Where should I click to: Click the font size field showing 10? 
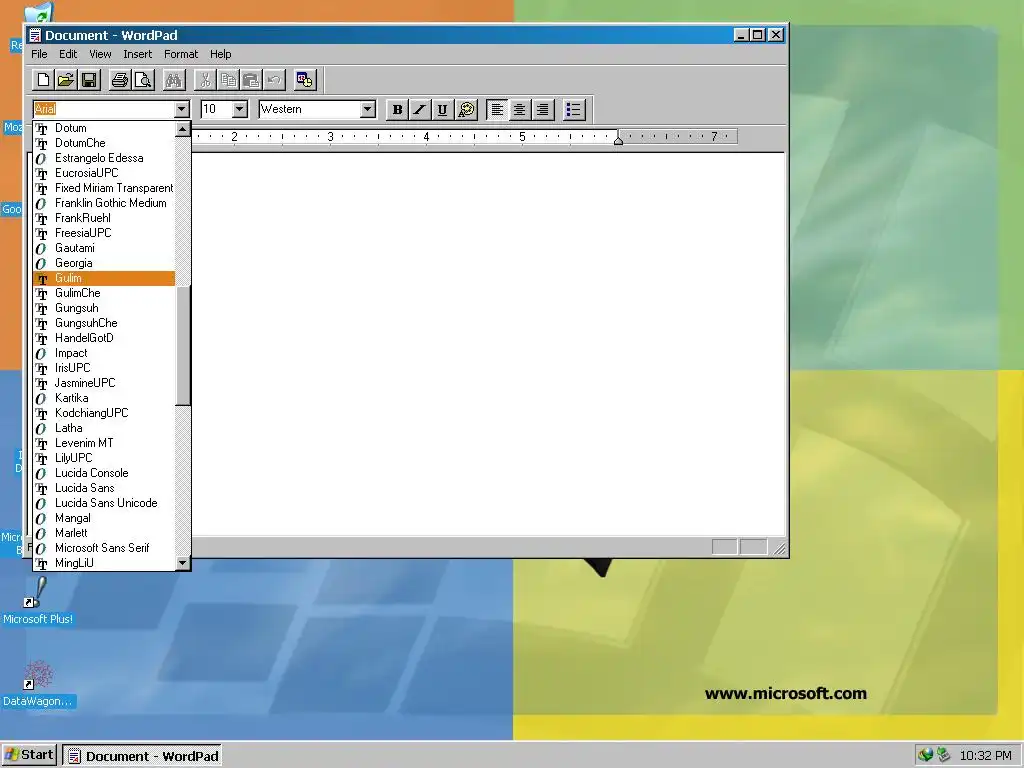tap(216, 109)
